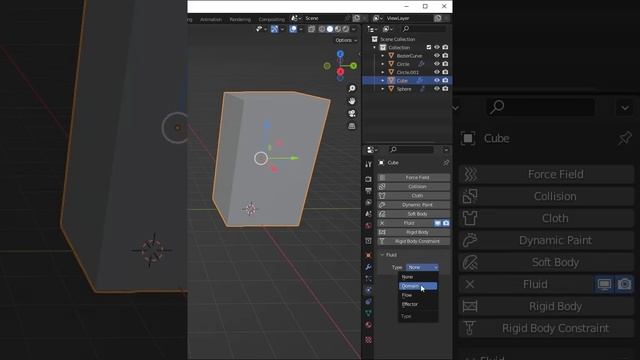Collapse the Fluid panel section
This screenshot has width=640, height=360.
(x=382, y=255)
